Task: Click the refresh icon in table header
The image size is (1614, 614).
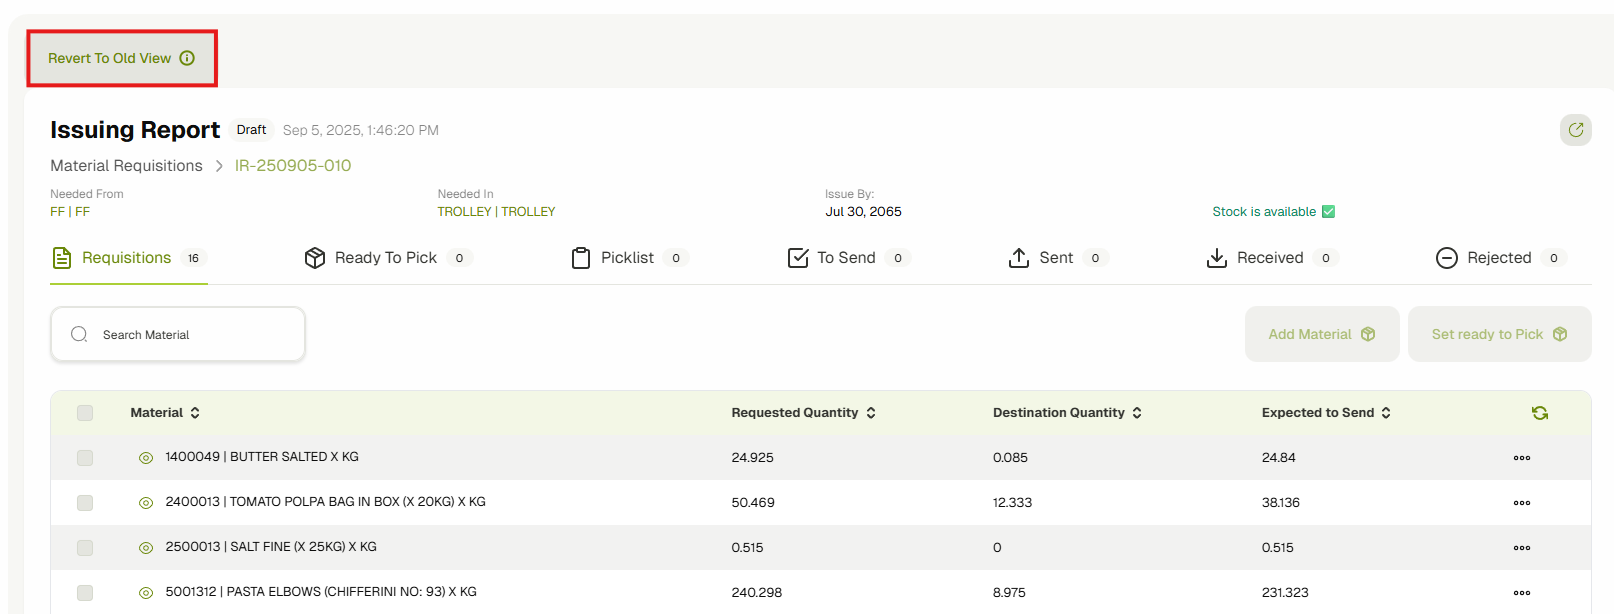Action: [1539, 413]
